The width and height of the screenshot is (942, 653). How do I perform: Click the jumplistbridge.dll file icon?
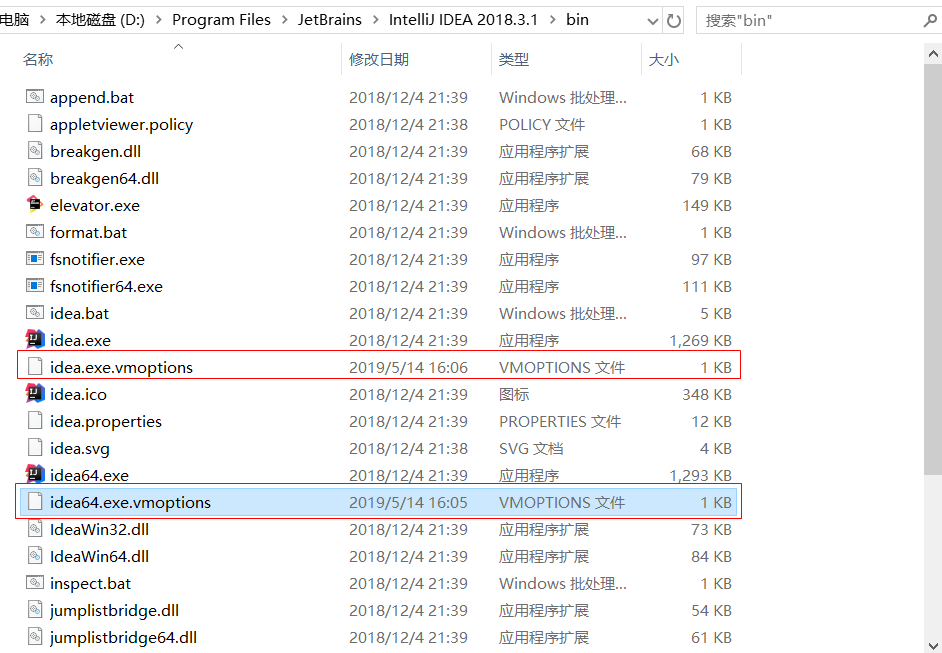35,610
